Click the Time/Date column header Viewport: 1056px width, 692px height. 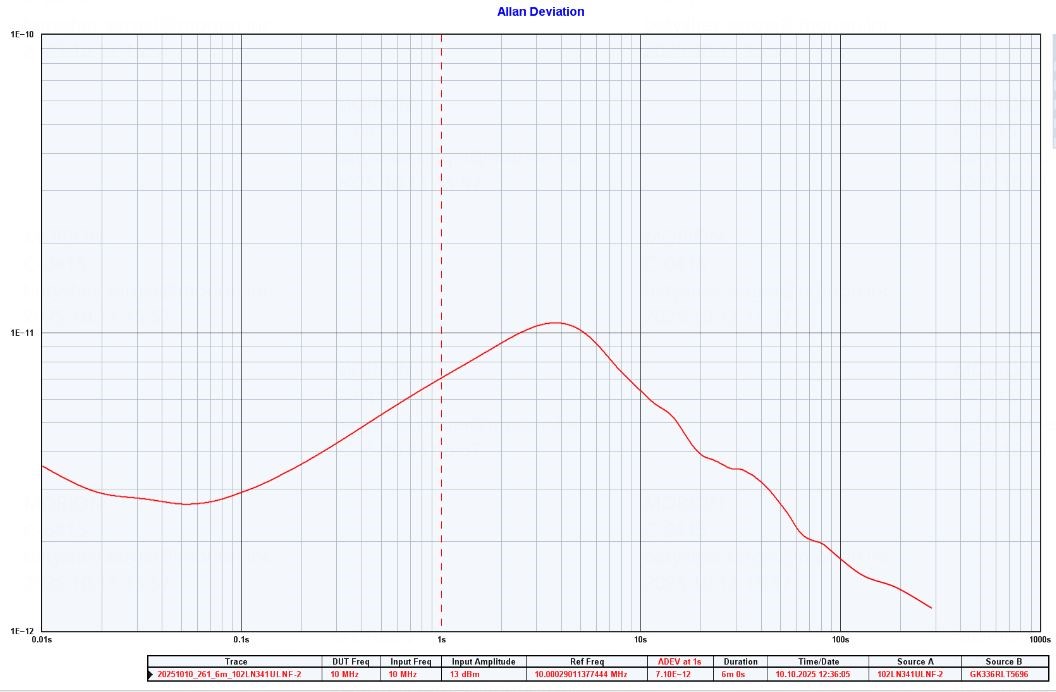point(818,662)
